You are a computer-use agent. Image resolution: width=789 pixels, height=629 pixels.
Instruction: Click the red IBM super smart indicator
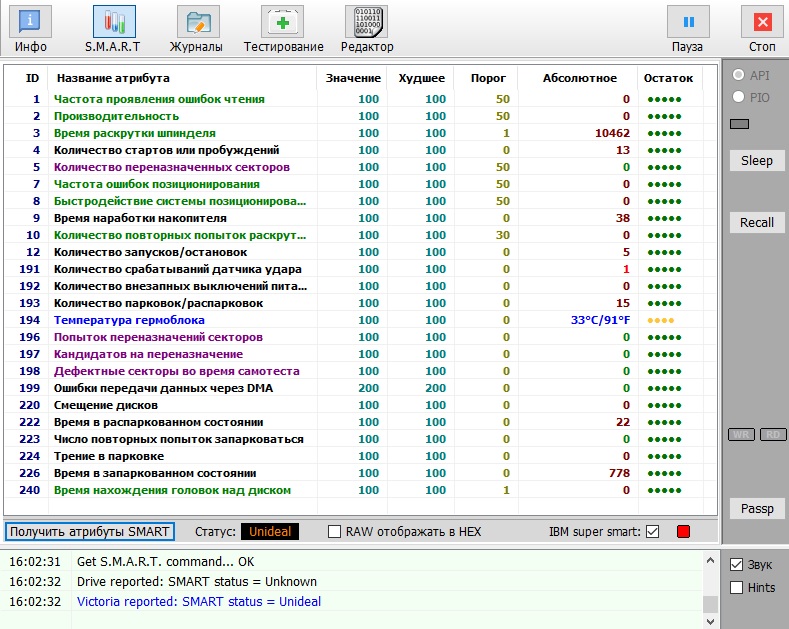[683, 532]
